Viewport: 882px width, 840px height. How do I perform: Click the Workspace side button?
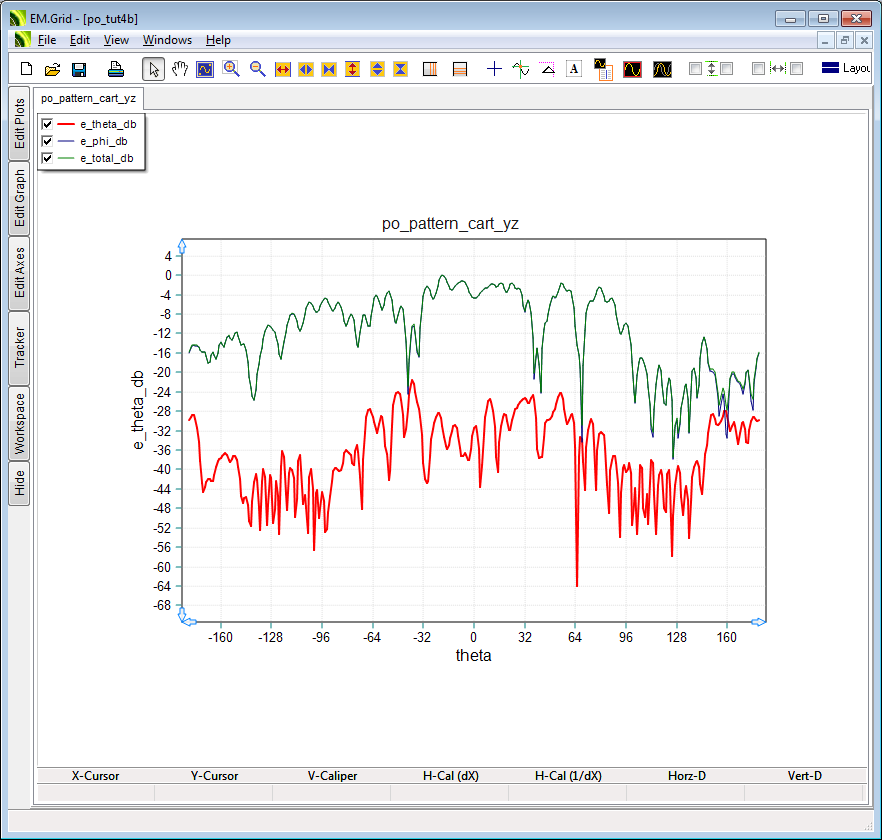pos(19,423)
